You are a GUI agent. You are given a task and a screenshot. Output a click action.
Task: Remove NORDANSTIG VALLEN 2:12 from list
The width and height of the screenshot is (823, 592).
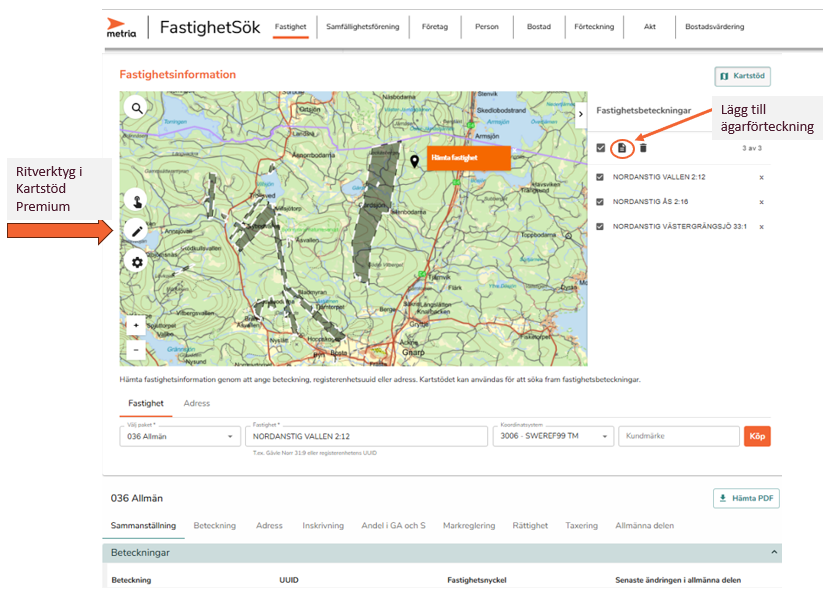761,177
